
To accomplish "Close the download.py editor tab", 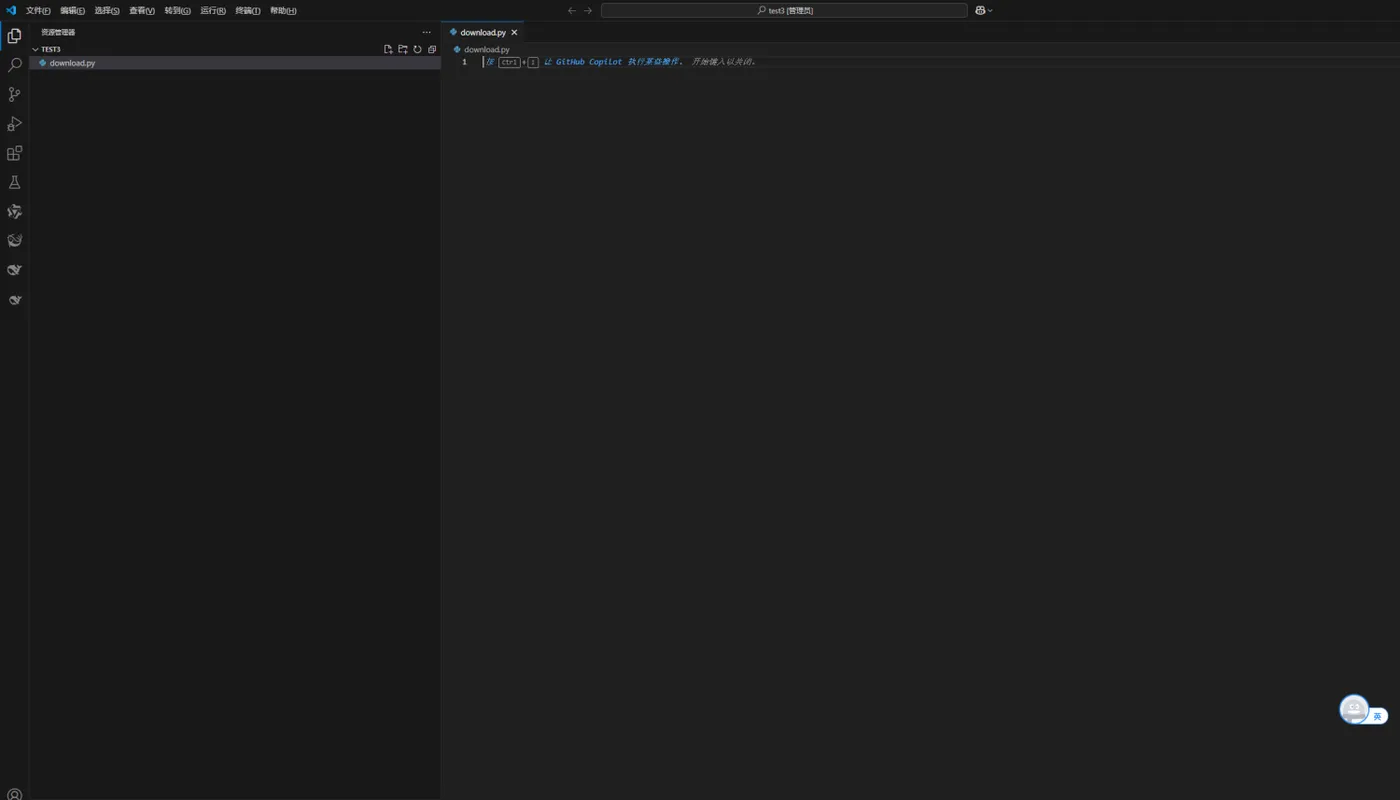I will [x=514, y=32].
